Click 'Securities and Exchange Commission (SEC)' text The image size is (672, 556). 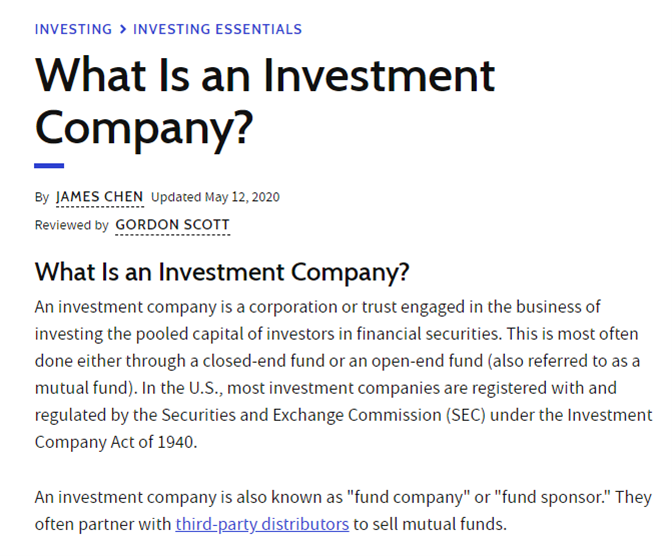[323, 415]
